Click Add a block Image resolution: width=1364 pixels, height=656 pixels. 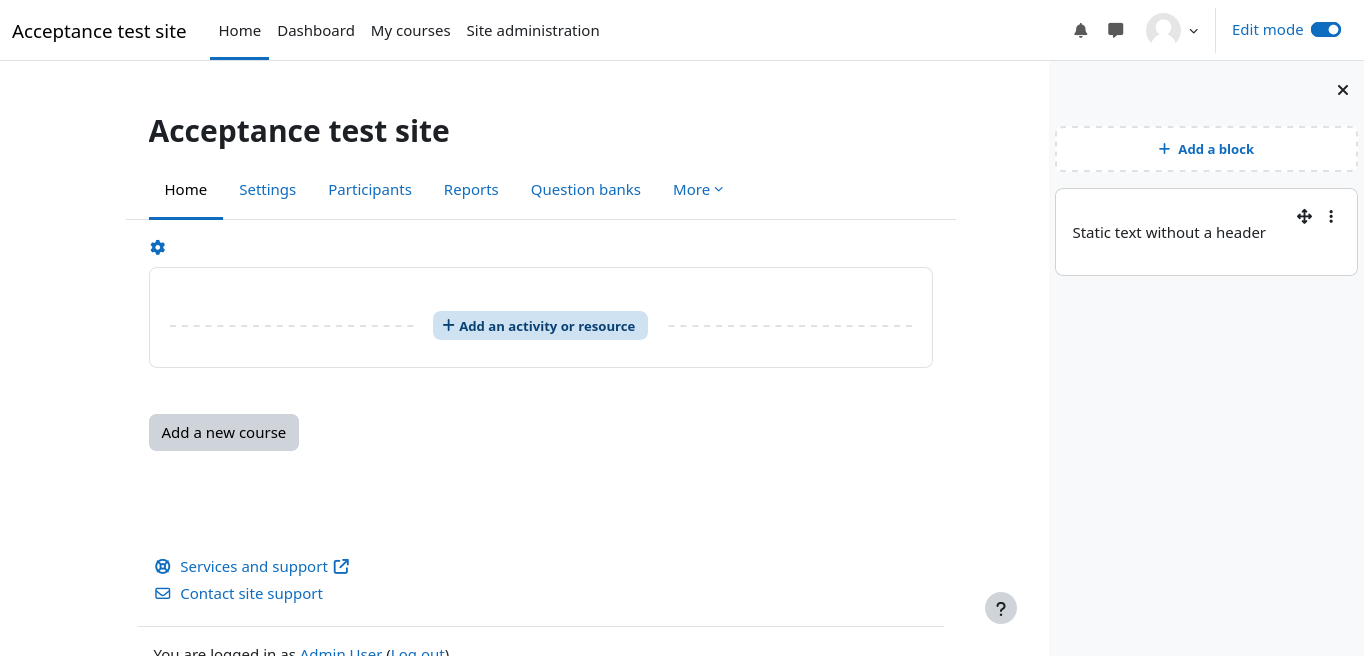point(1206,149)
